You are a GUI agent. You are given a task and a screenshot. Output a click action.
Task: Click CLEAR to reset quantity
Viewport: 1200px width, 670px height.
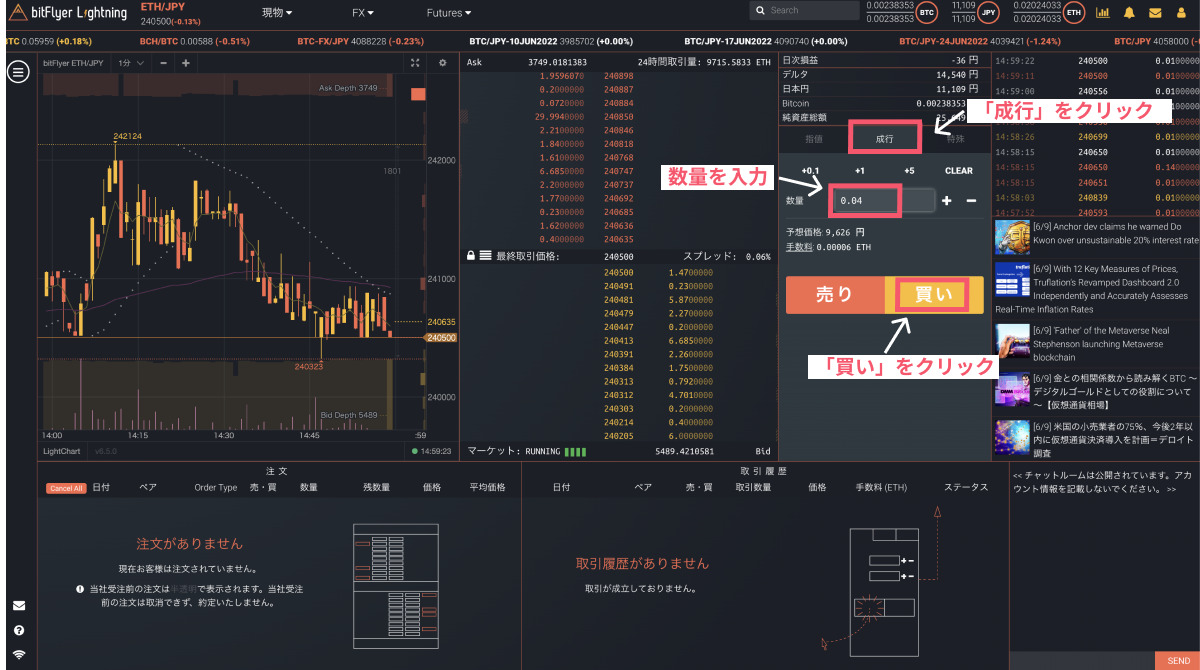(x=959, y=171)
